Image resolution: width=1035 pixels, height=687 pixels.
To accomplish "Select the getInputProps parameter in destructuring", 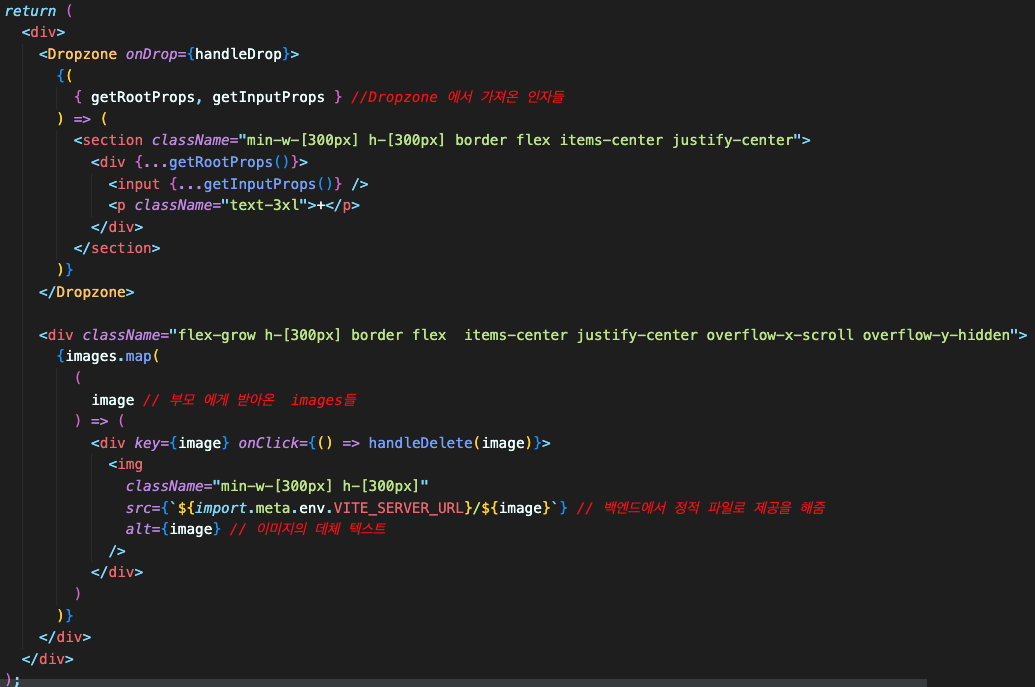I will click(x=269, y=97).
